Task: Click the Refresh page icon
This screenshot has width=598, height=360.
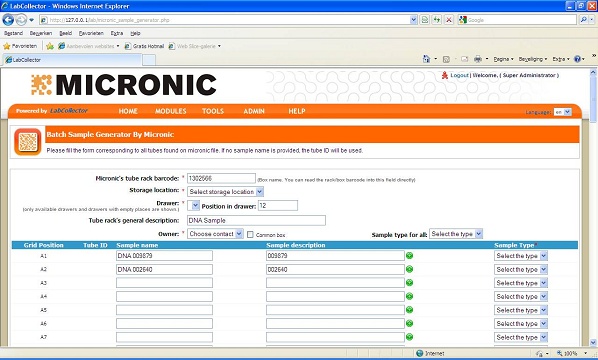Action: (437, 20)
